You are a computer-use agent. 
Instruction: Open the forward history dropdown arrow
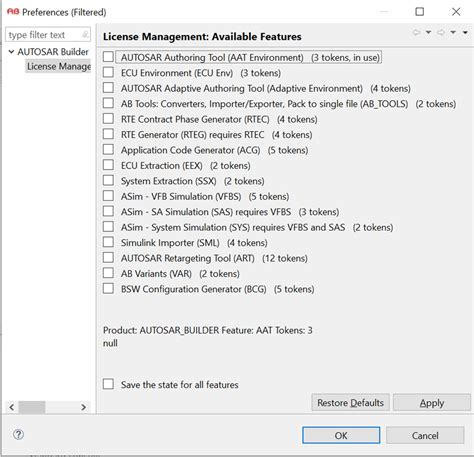[x=453, y=32]
